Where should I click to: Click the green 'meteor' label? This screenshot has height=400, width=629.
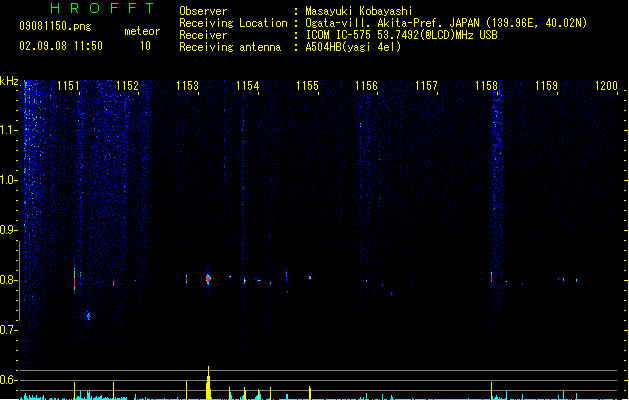click(142, 31)
